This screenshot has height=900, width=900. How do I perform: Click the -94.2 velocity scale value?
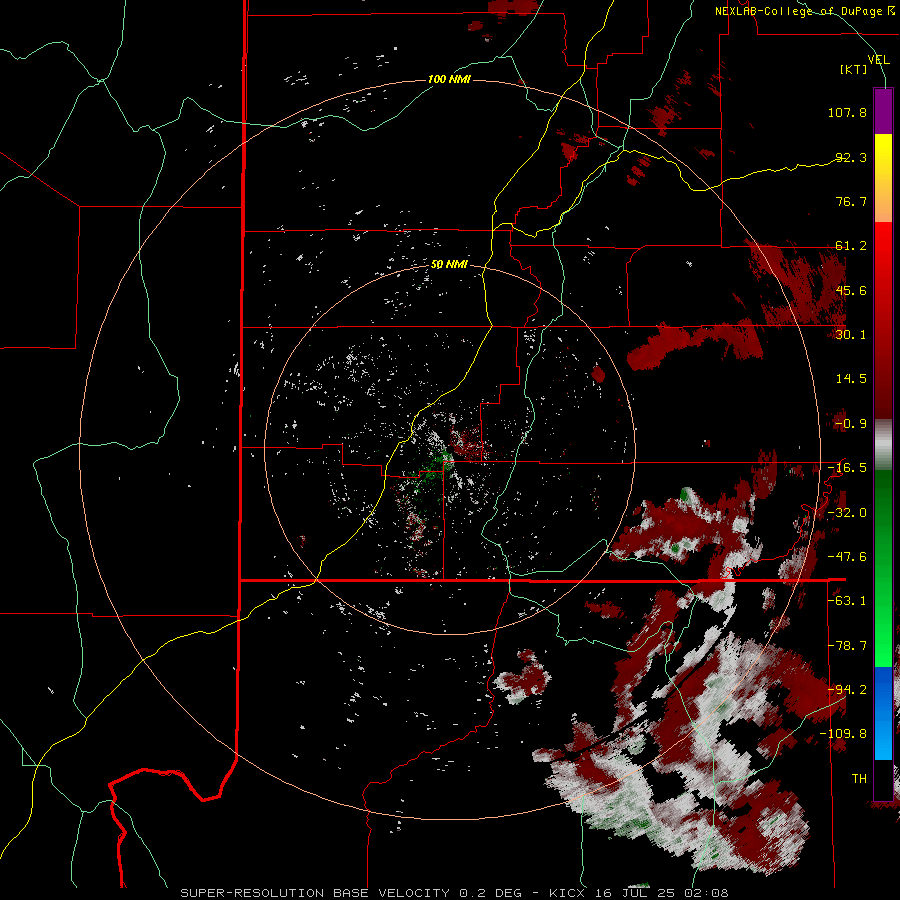click(847, 690)
